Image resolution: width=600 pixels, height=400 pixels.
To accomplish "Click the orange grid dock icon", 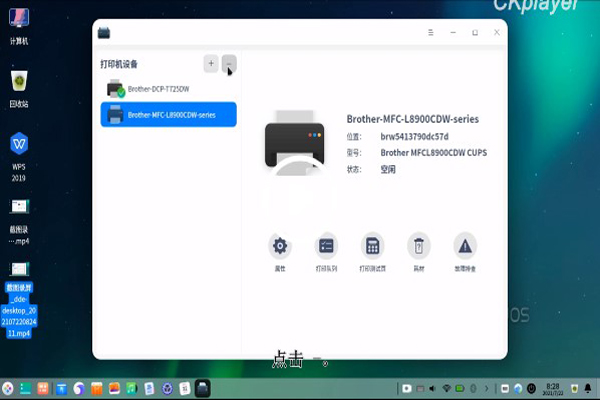I will click(43, 389).
